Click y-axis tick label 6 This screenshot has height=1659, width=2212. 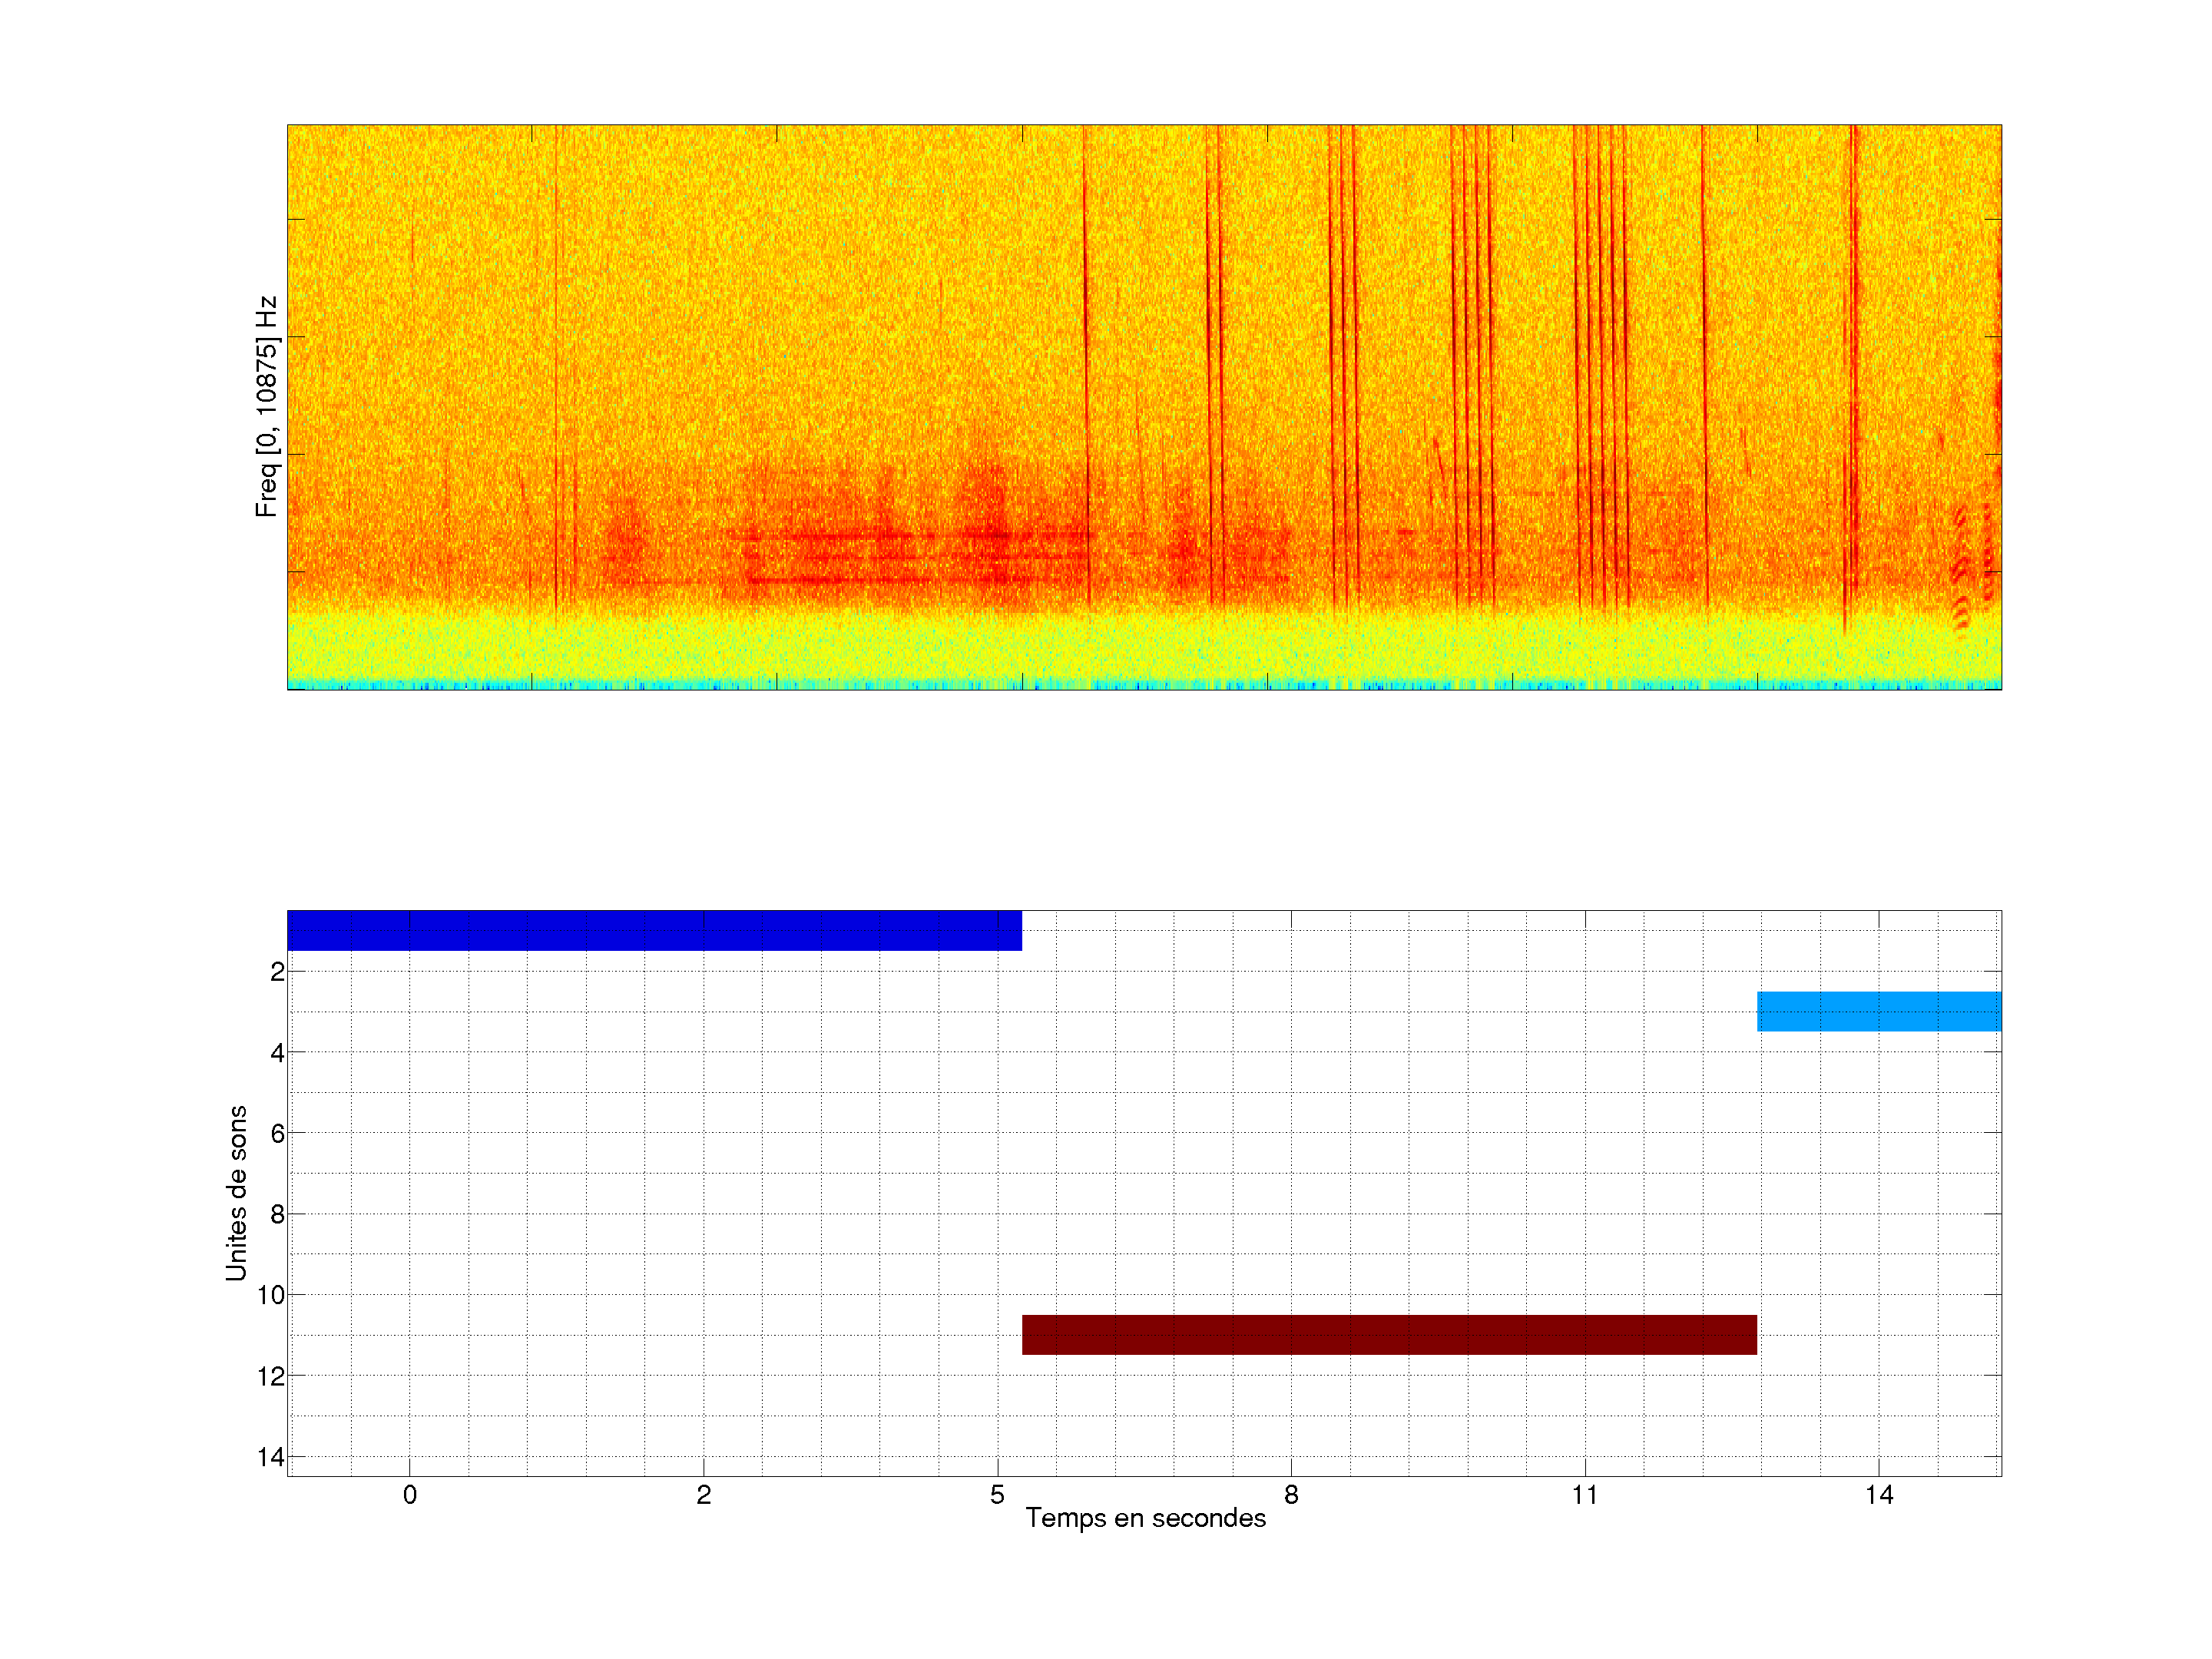tap(277, 1133)
